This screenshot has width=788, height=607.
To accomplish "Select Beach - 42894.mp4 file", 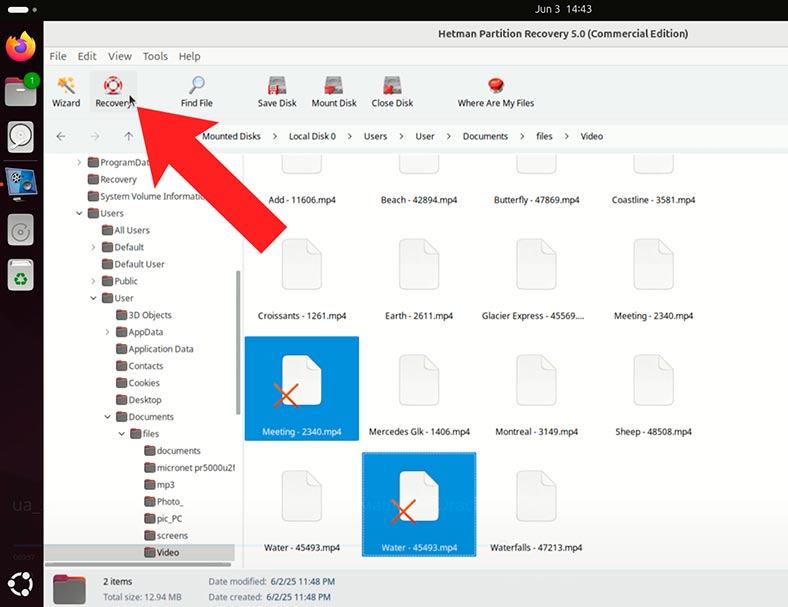I will pos(419,180).
